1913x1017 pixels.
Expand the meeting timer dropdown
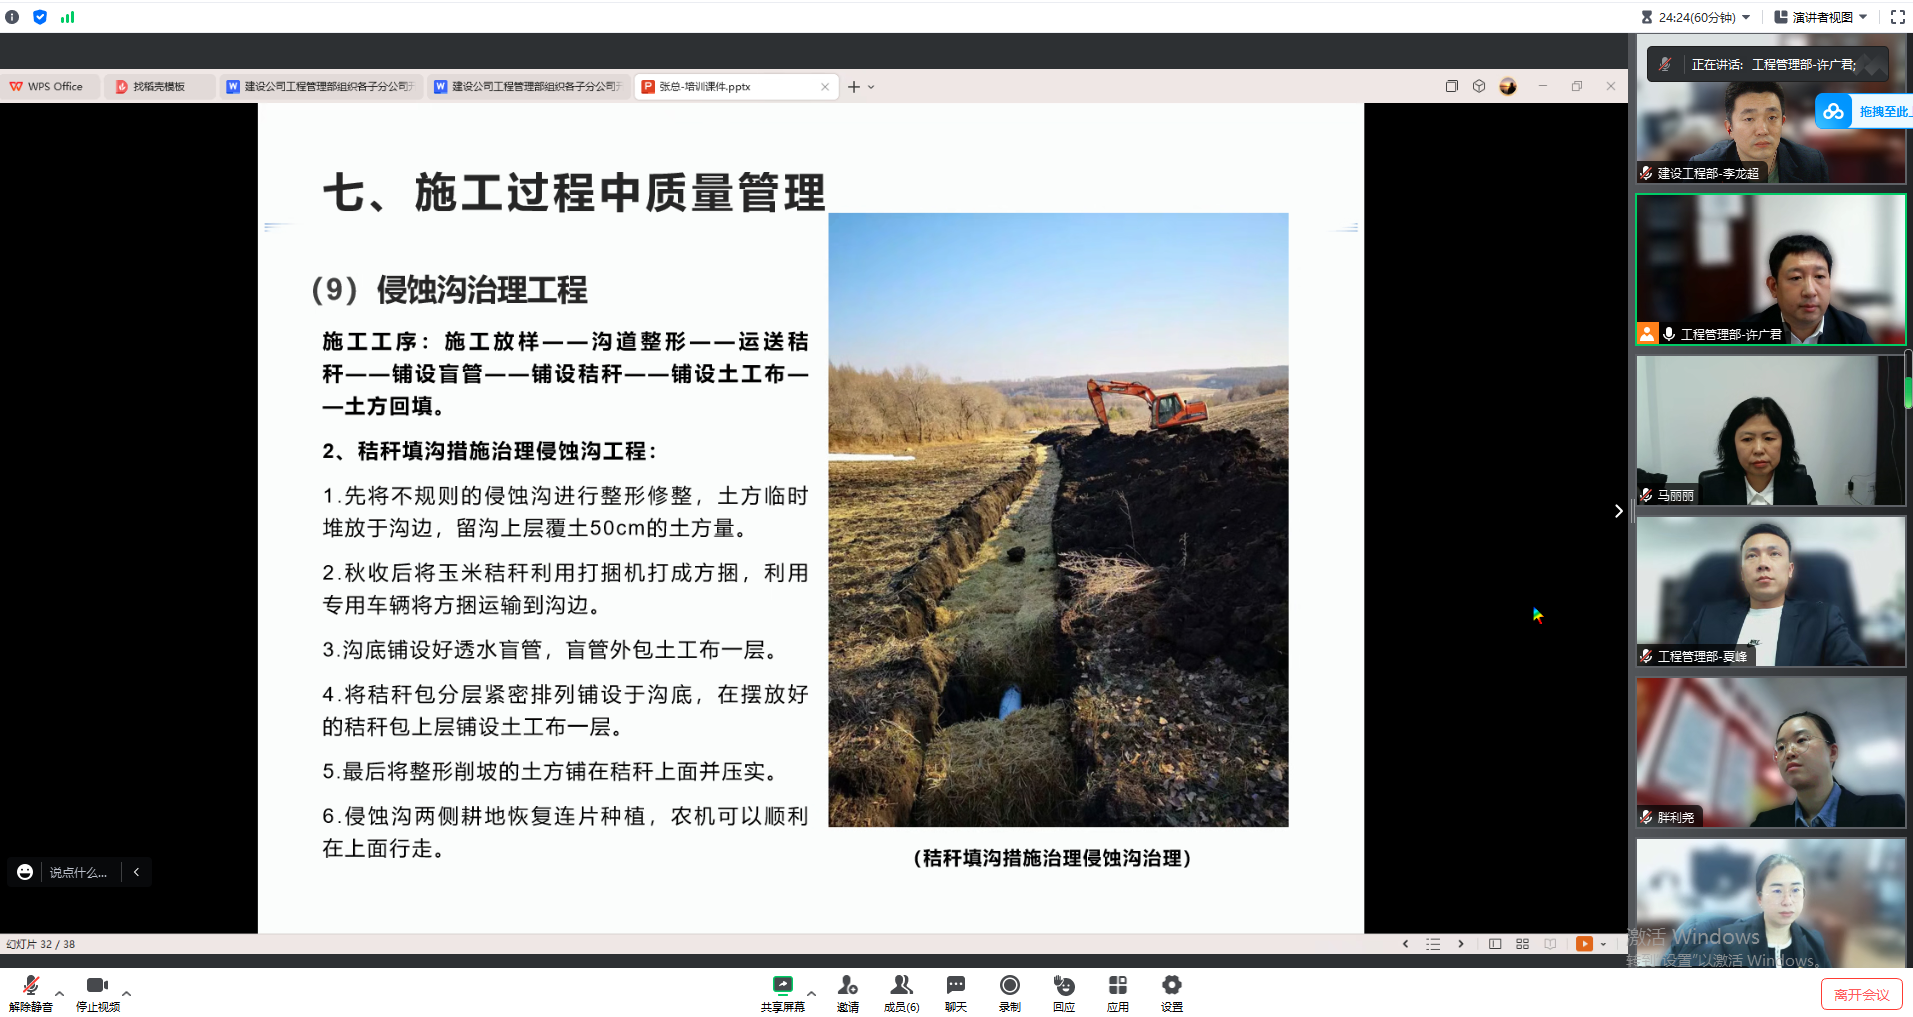(x=1746, y=17)
